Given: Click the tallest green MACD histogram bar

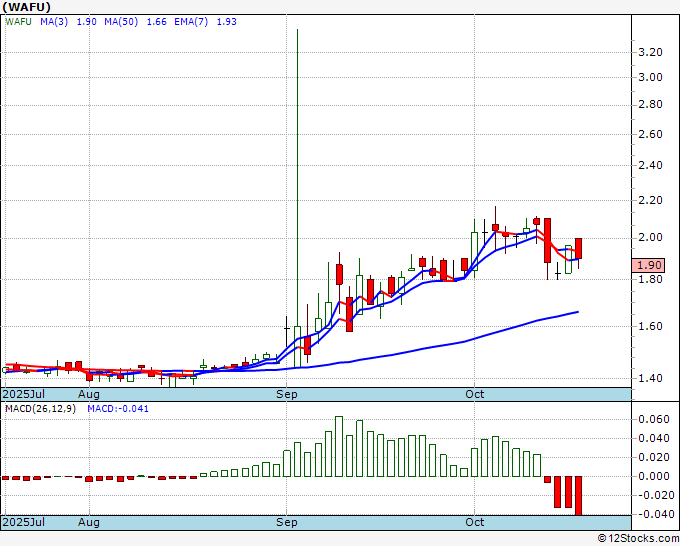Looking at the screenshot, I should 339,447.
